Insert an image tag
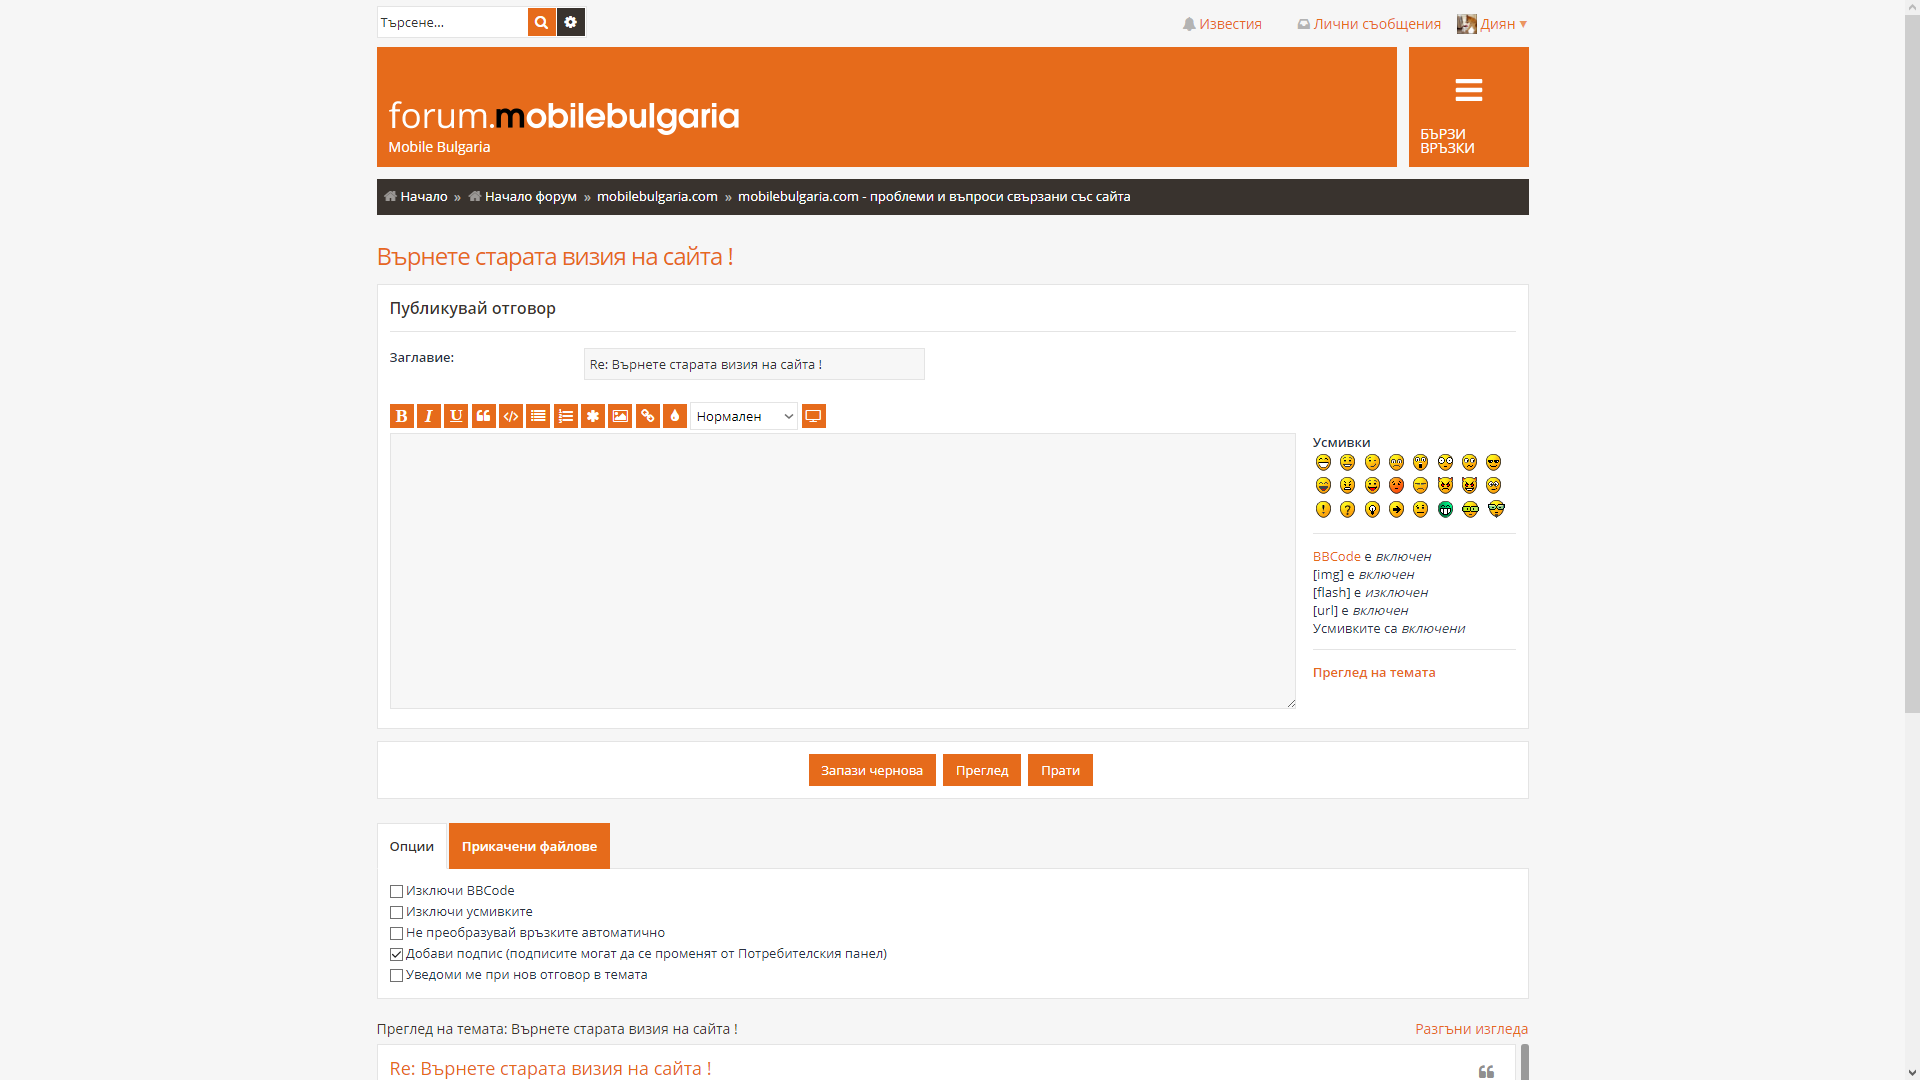 click(620, 416)
